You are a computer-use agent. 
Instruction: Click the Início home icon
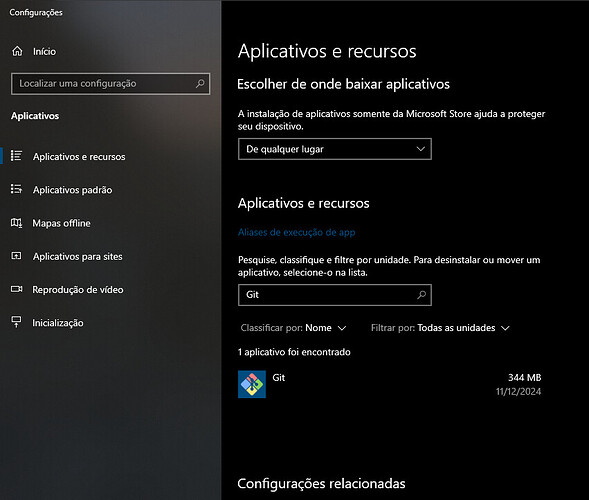pyautogui.click(x=17, y=51)
